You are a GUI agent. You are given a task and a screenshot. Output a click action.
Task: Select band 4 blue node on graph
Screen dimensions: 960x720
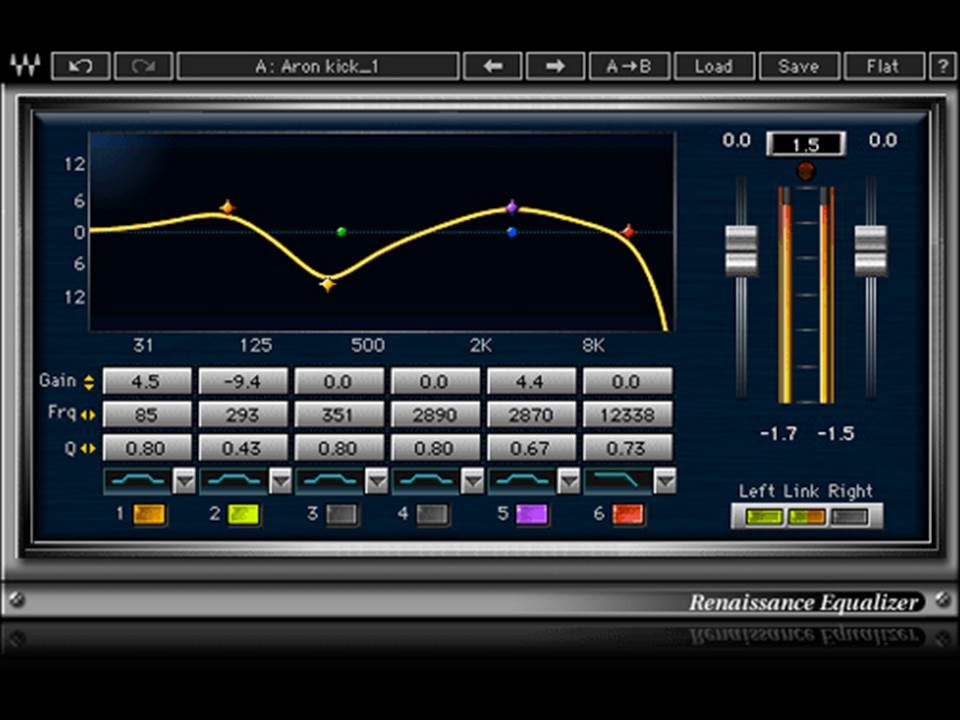tap(512, 232)
